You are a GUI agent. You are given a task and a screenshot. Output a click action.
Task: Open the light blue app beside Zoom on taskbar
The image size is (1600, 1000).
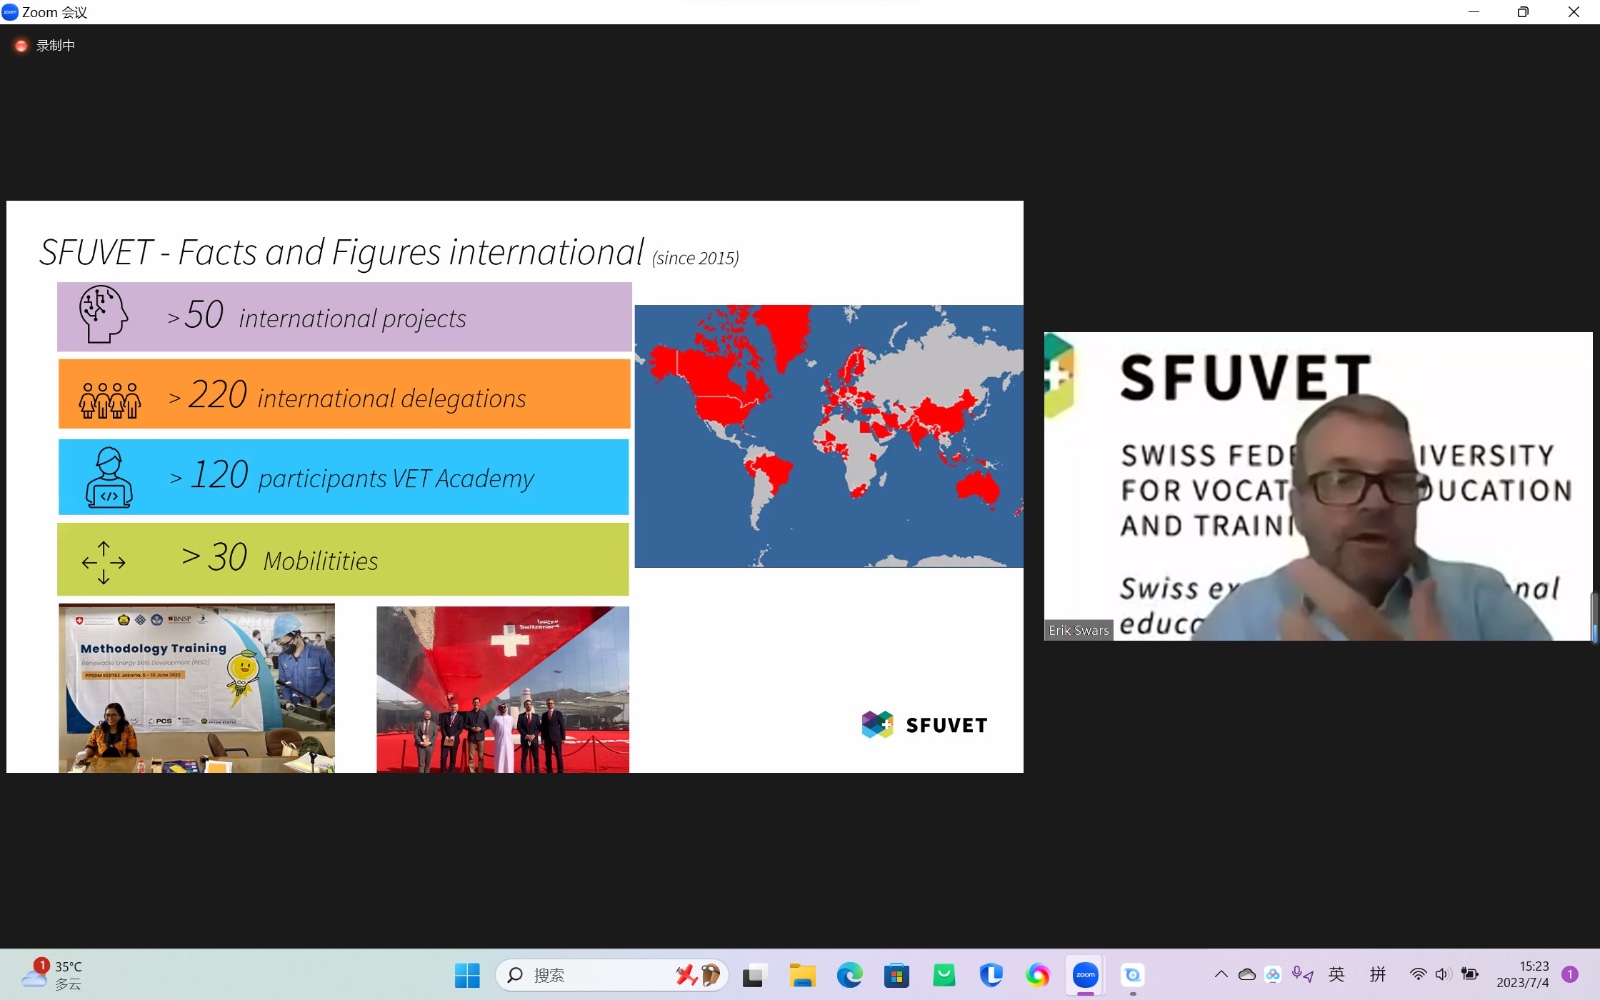point(1133,975)
